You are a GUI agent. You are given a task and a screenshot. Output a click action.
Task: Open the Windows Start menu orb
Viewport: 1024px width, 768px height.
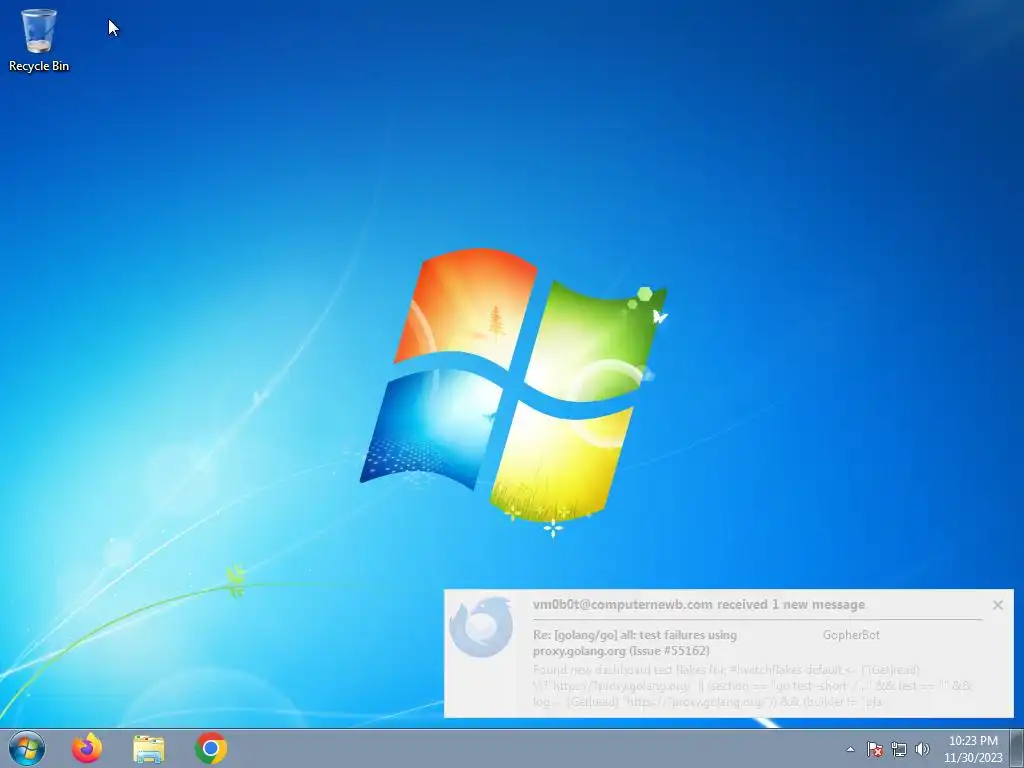[x=27, y=748]
